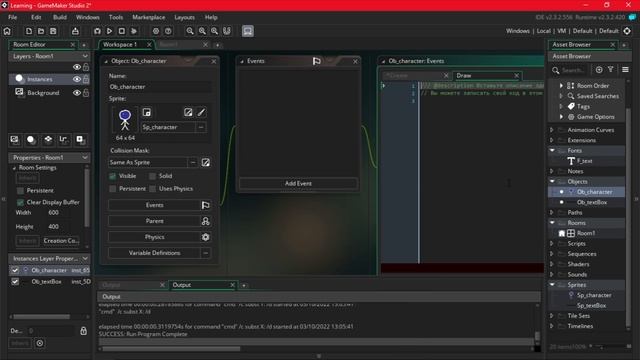Viewport: 640px width, 360px height.
Task: Toggle visibility of the Background layer
Action: [77, 93]
